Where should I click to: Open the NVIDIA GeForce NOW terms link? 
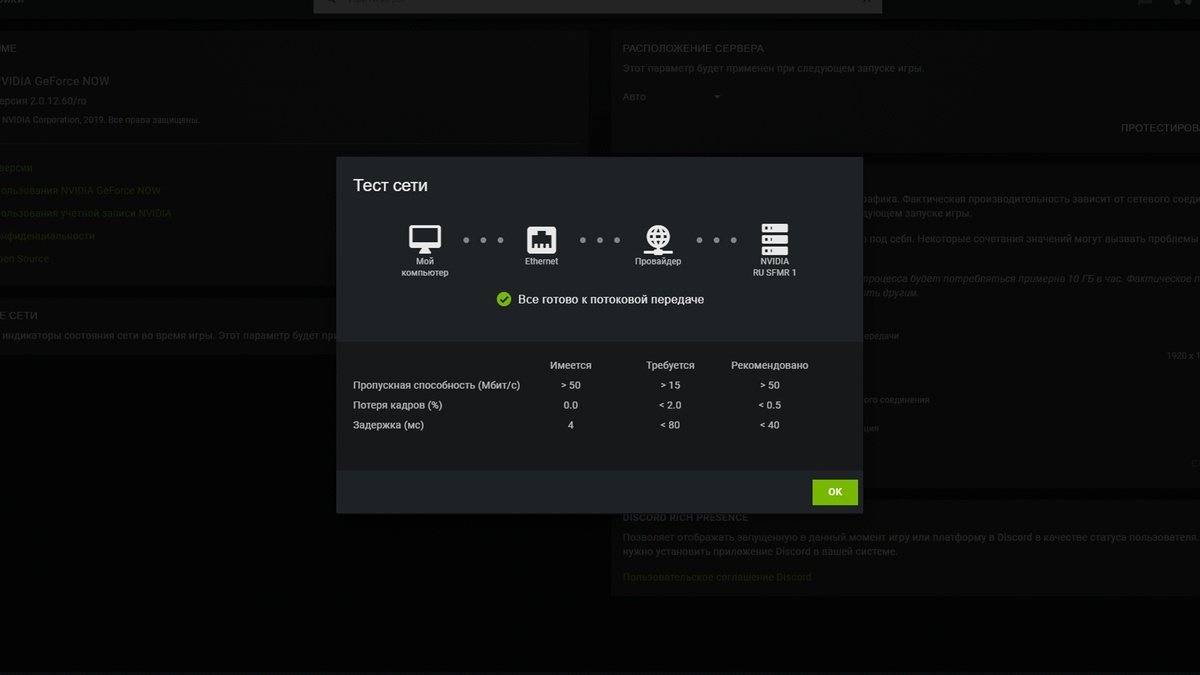point(80,190)
